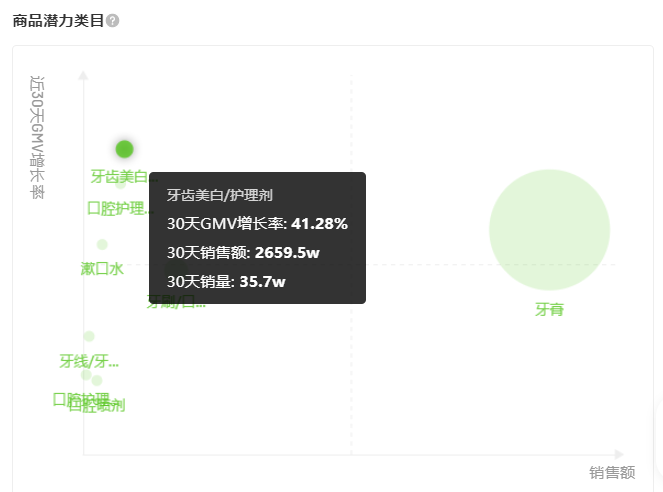The image size is (663, 492).
Task: Click the help icon beside 商品潜力类目
Action: point(112,21)
